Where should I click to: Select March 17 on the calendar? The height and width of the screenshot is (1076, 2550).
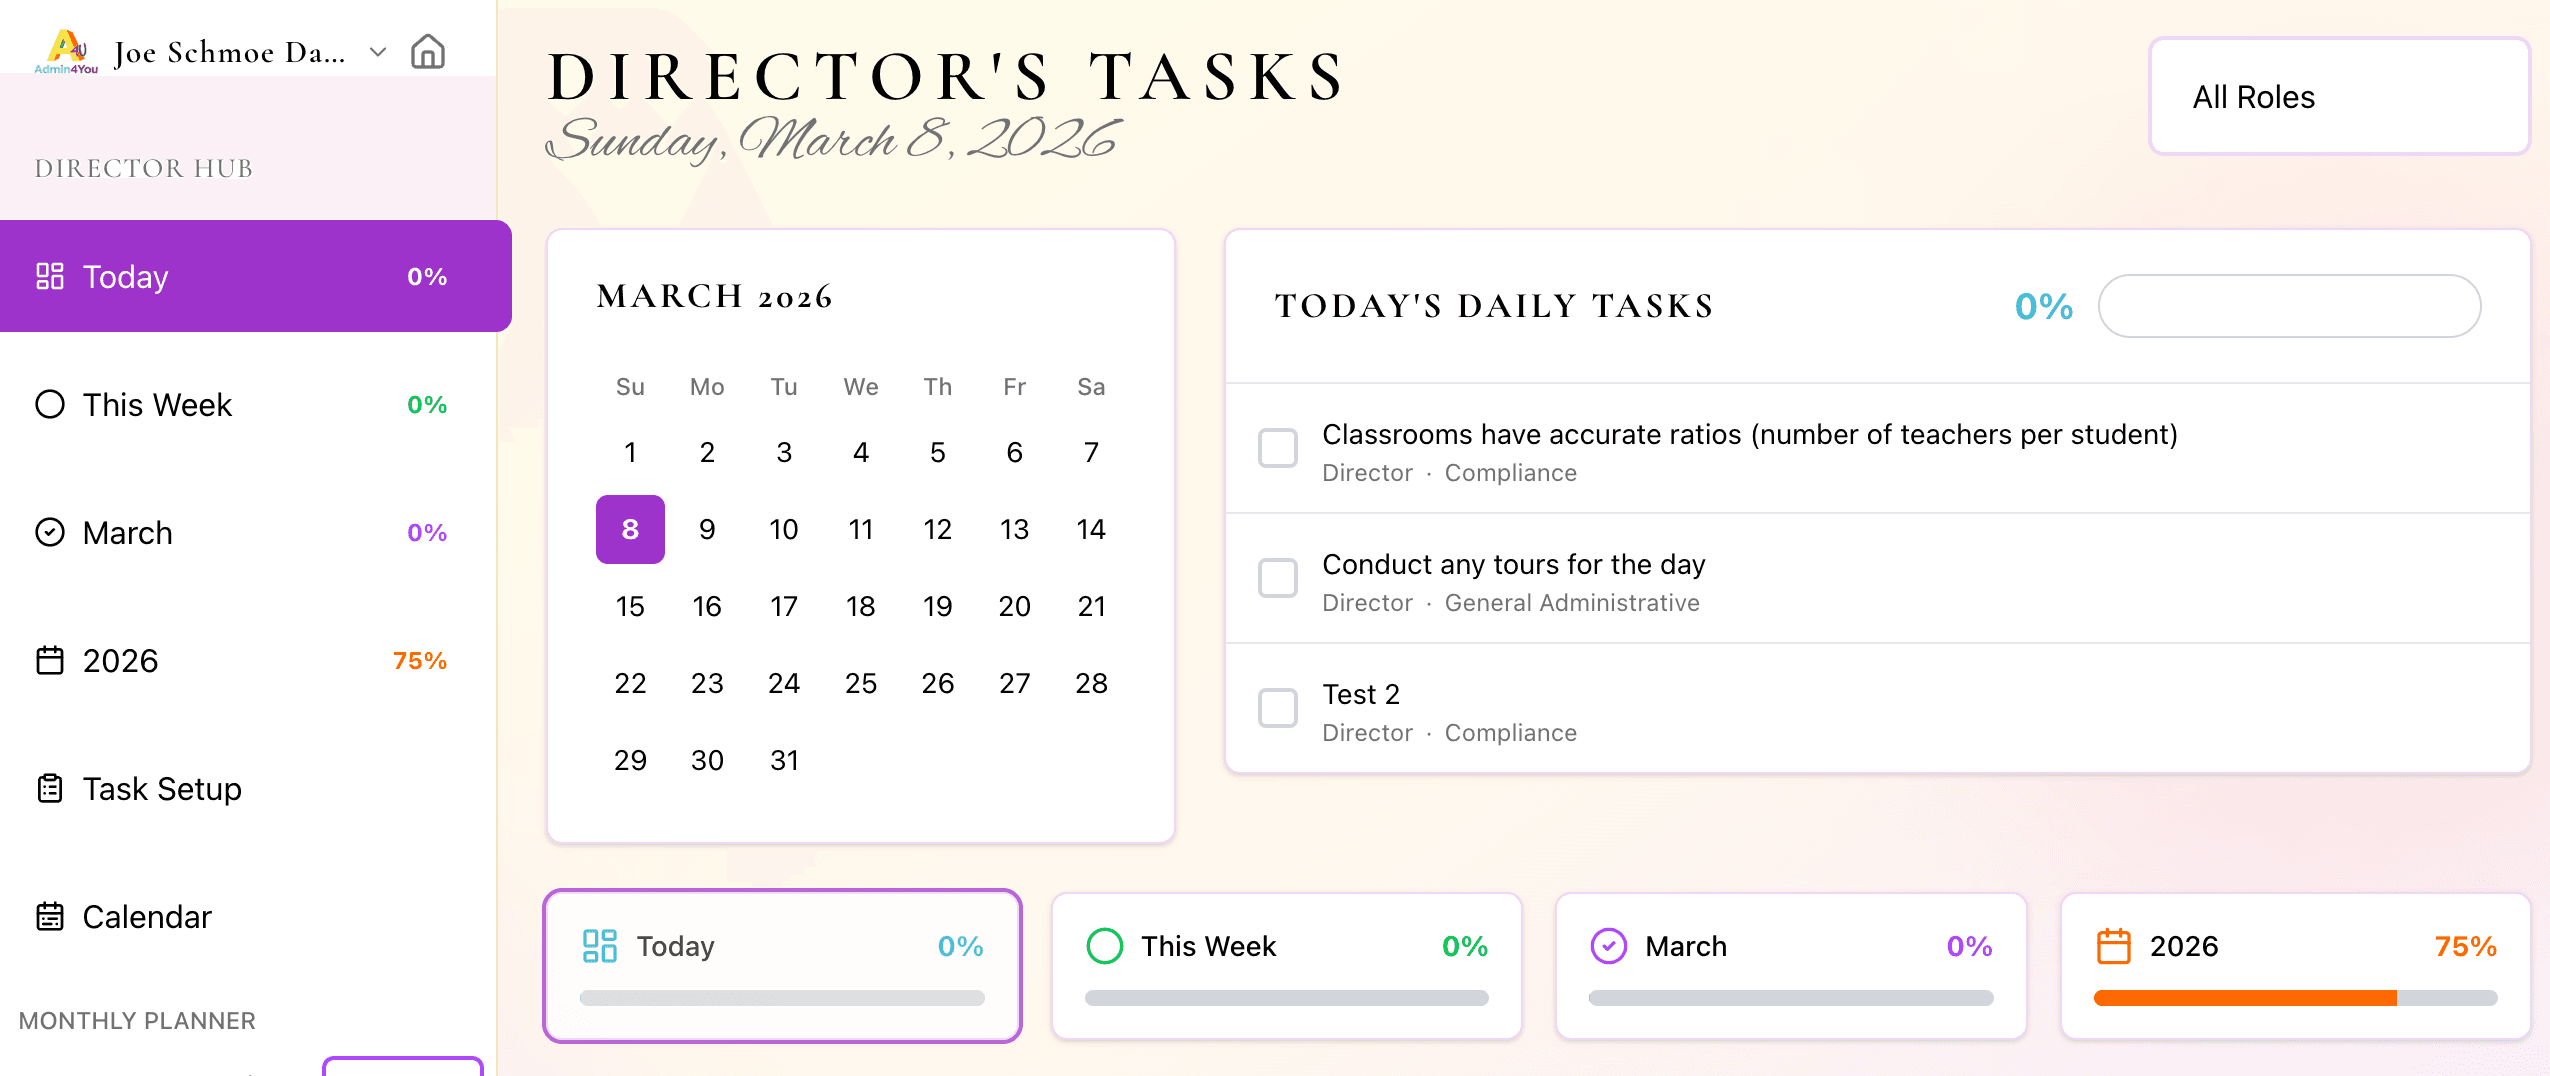[784, 606]
